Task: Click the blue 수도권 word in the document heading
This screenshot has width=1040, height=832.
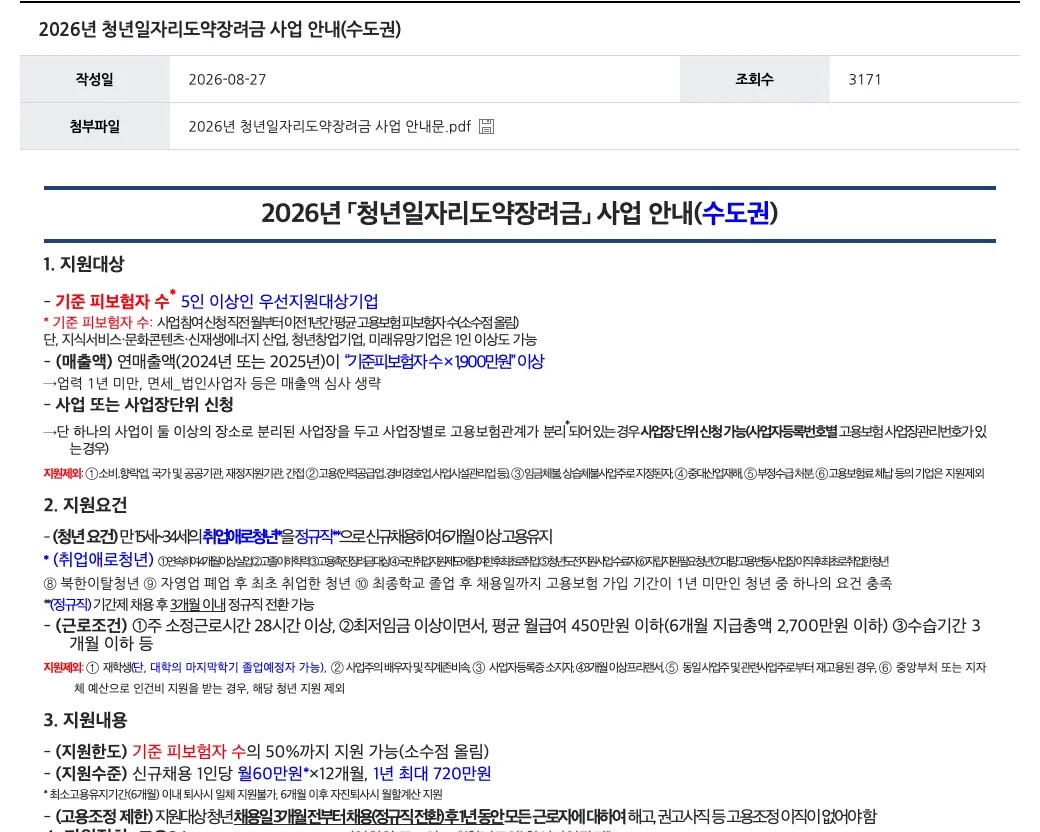Action: (x=736, y=213)
